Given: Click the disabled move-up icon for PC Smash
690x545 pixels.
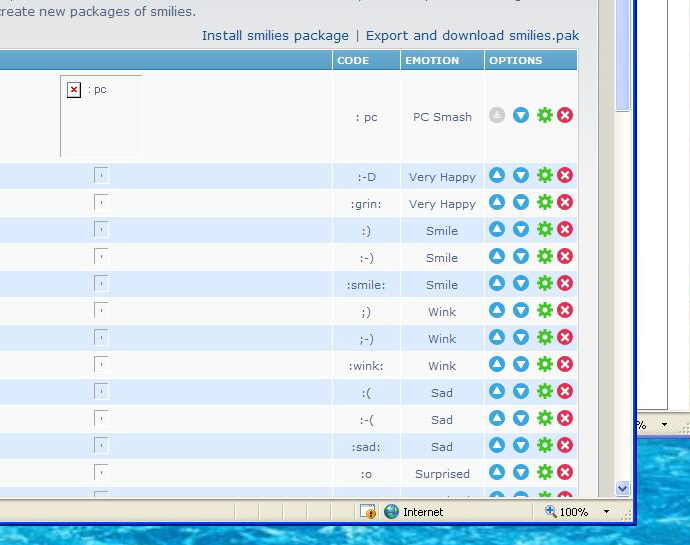Looking at the screenshot, I should point(497,115).
